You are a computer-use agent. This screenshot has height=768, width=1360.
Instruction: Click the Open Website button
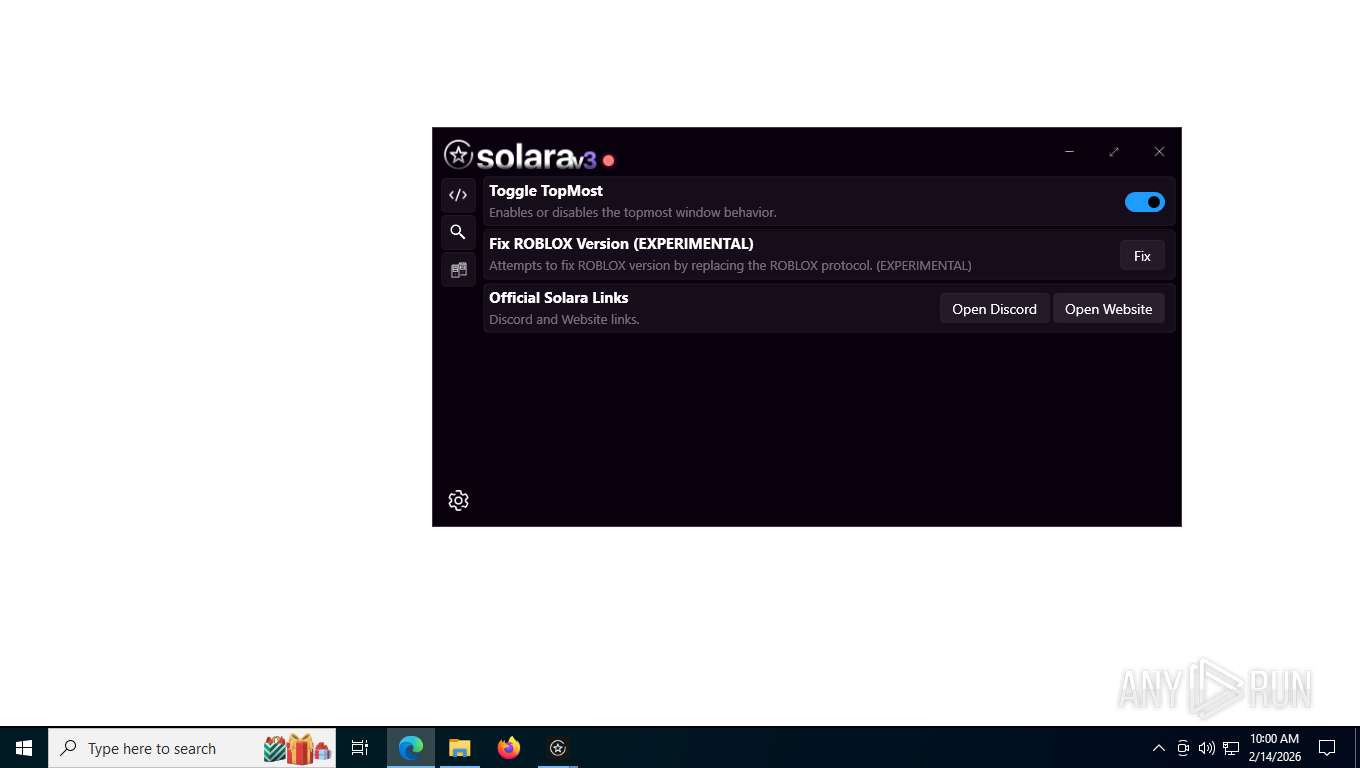1108,309
